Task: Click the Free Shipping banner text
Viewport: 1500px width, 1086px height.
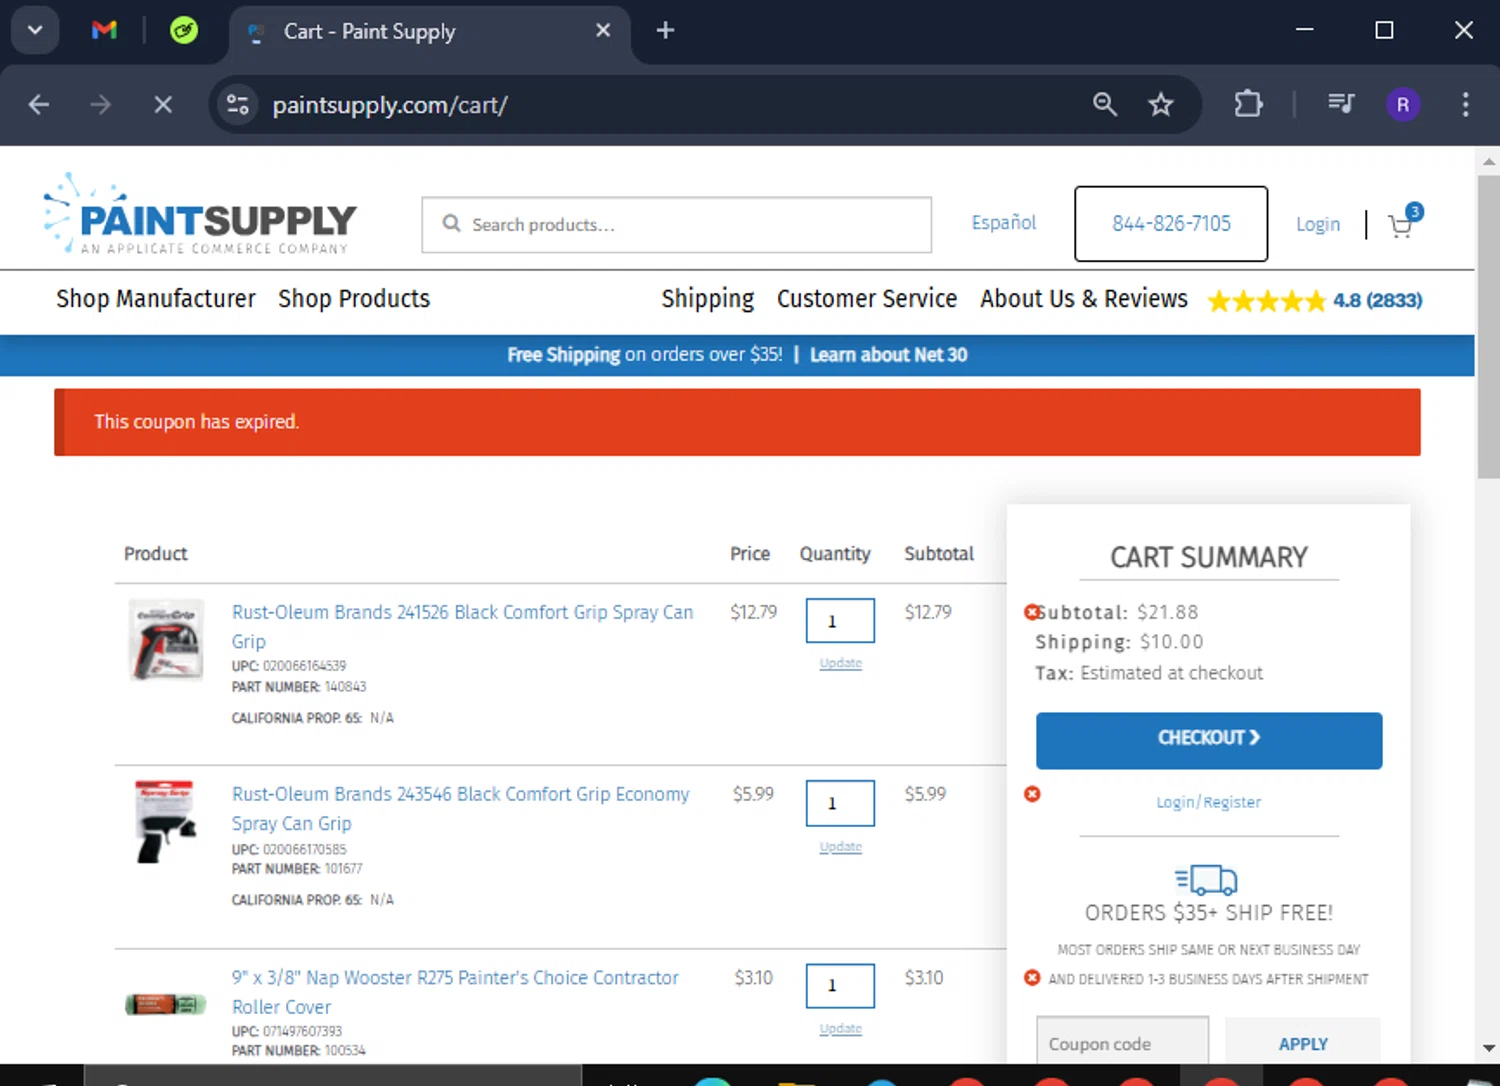Action: pos(644,355)
